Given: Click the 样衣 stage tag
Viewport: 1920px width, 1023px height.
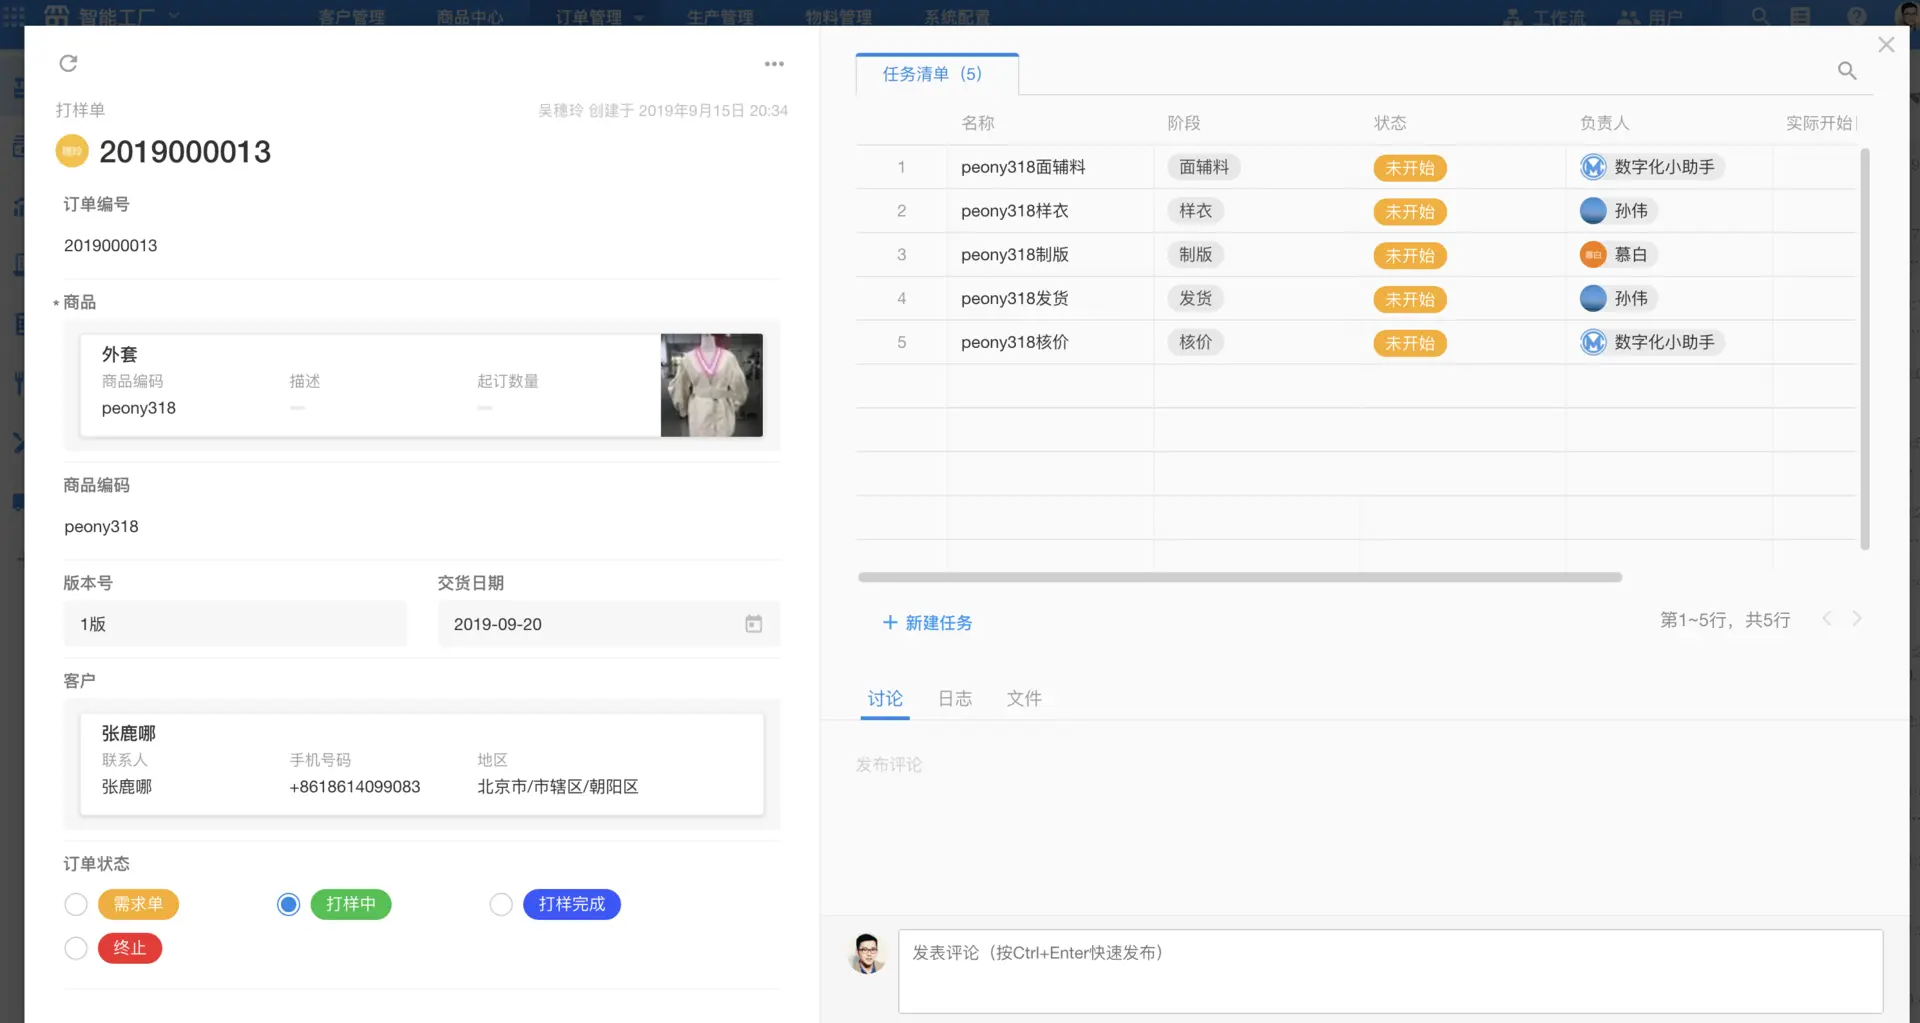Looking at the screenshot, I should tap(1196, 211).
